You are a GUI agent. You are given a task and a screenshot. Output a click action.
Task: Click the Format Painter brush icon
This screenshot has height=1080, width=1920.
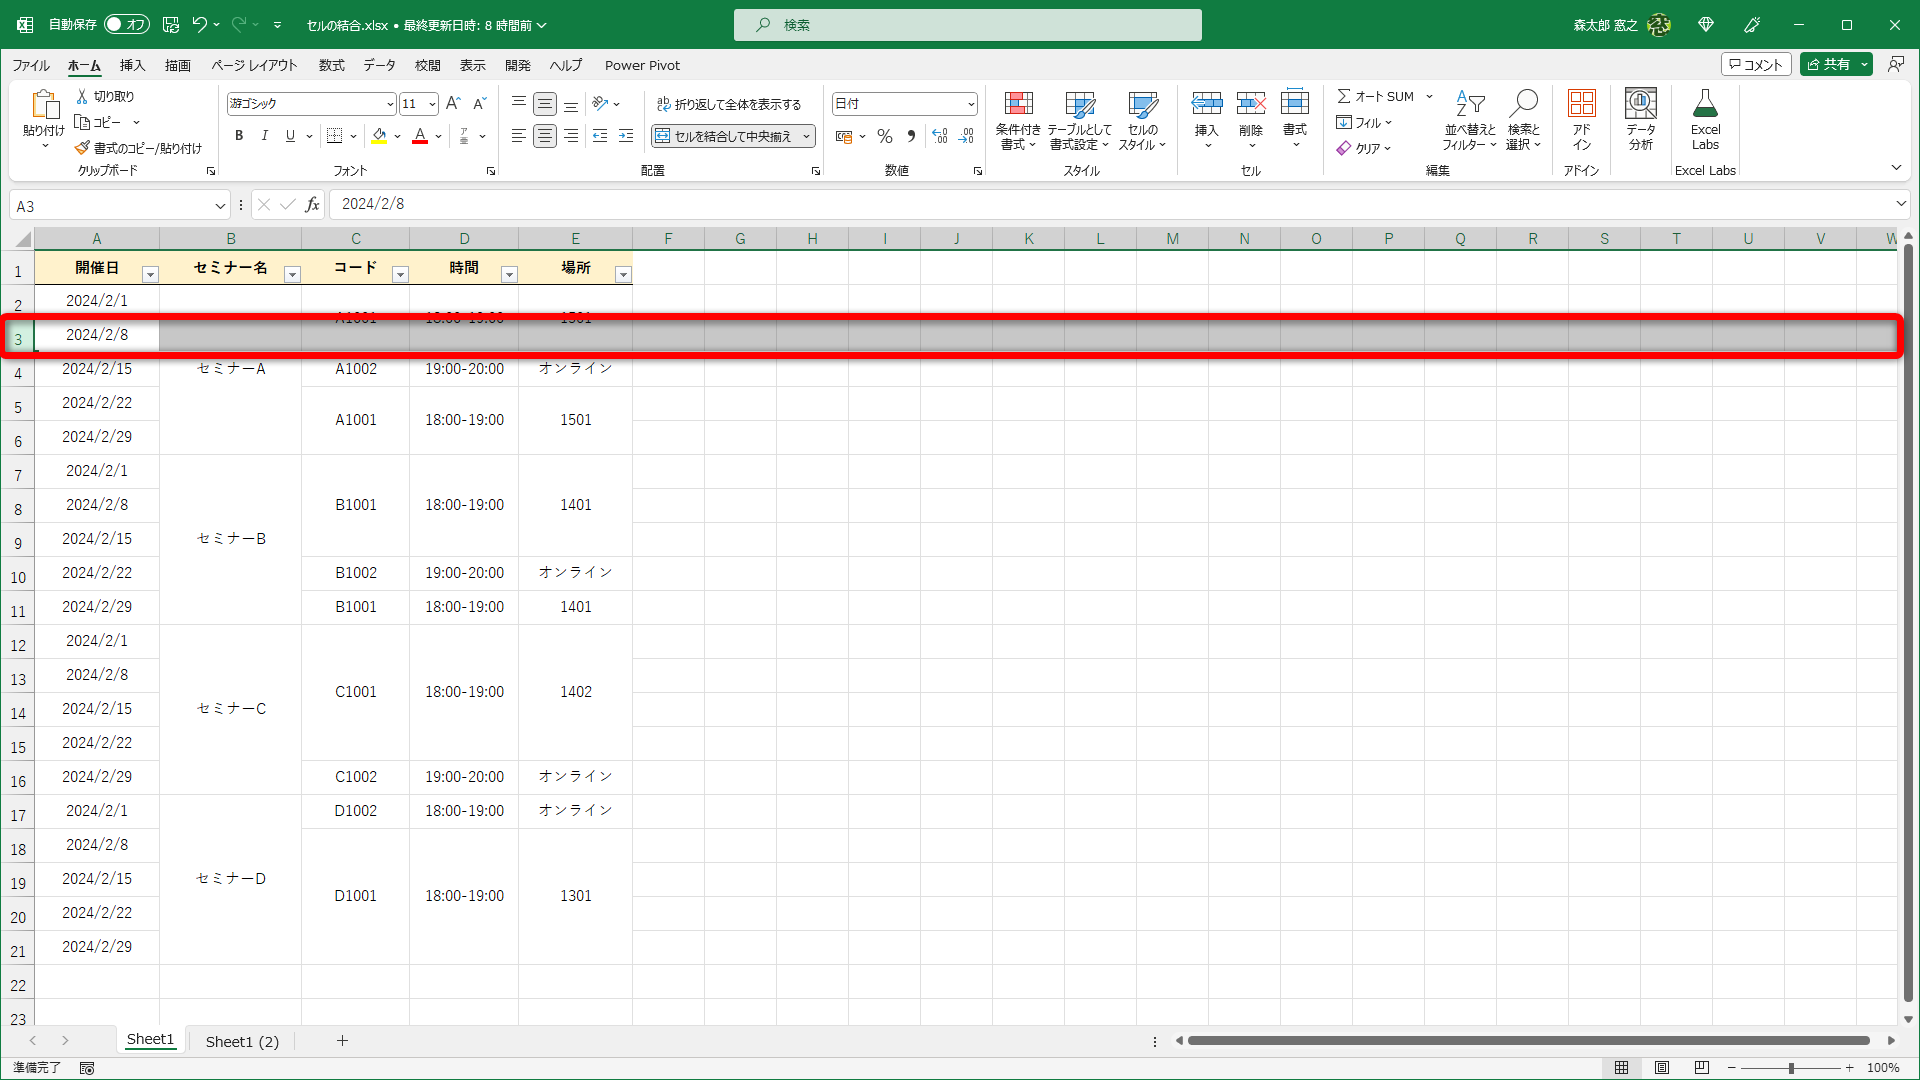click(x=83, y=148)
